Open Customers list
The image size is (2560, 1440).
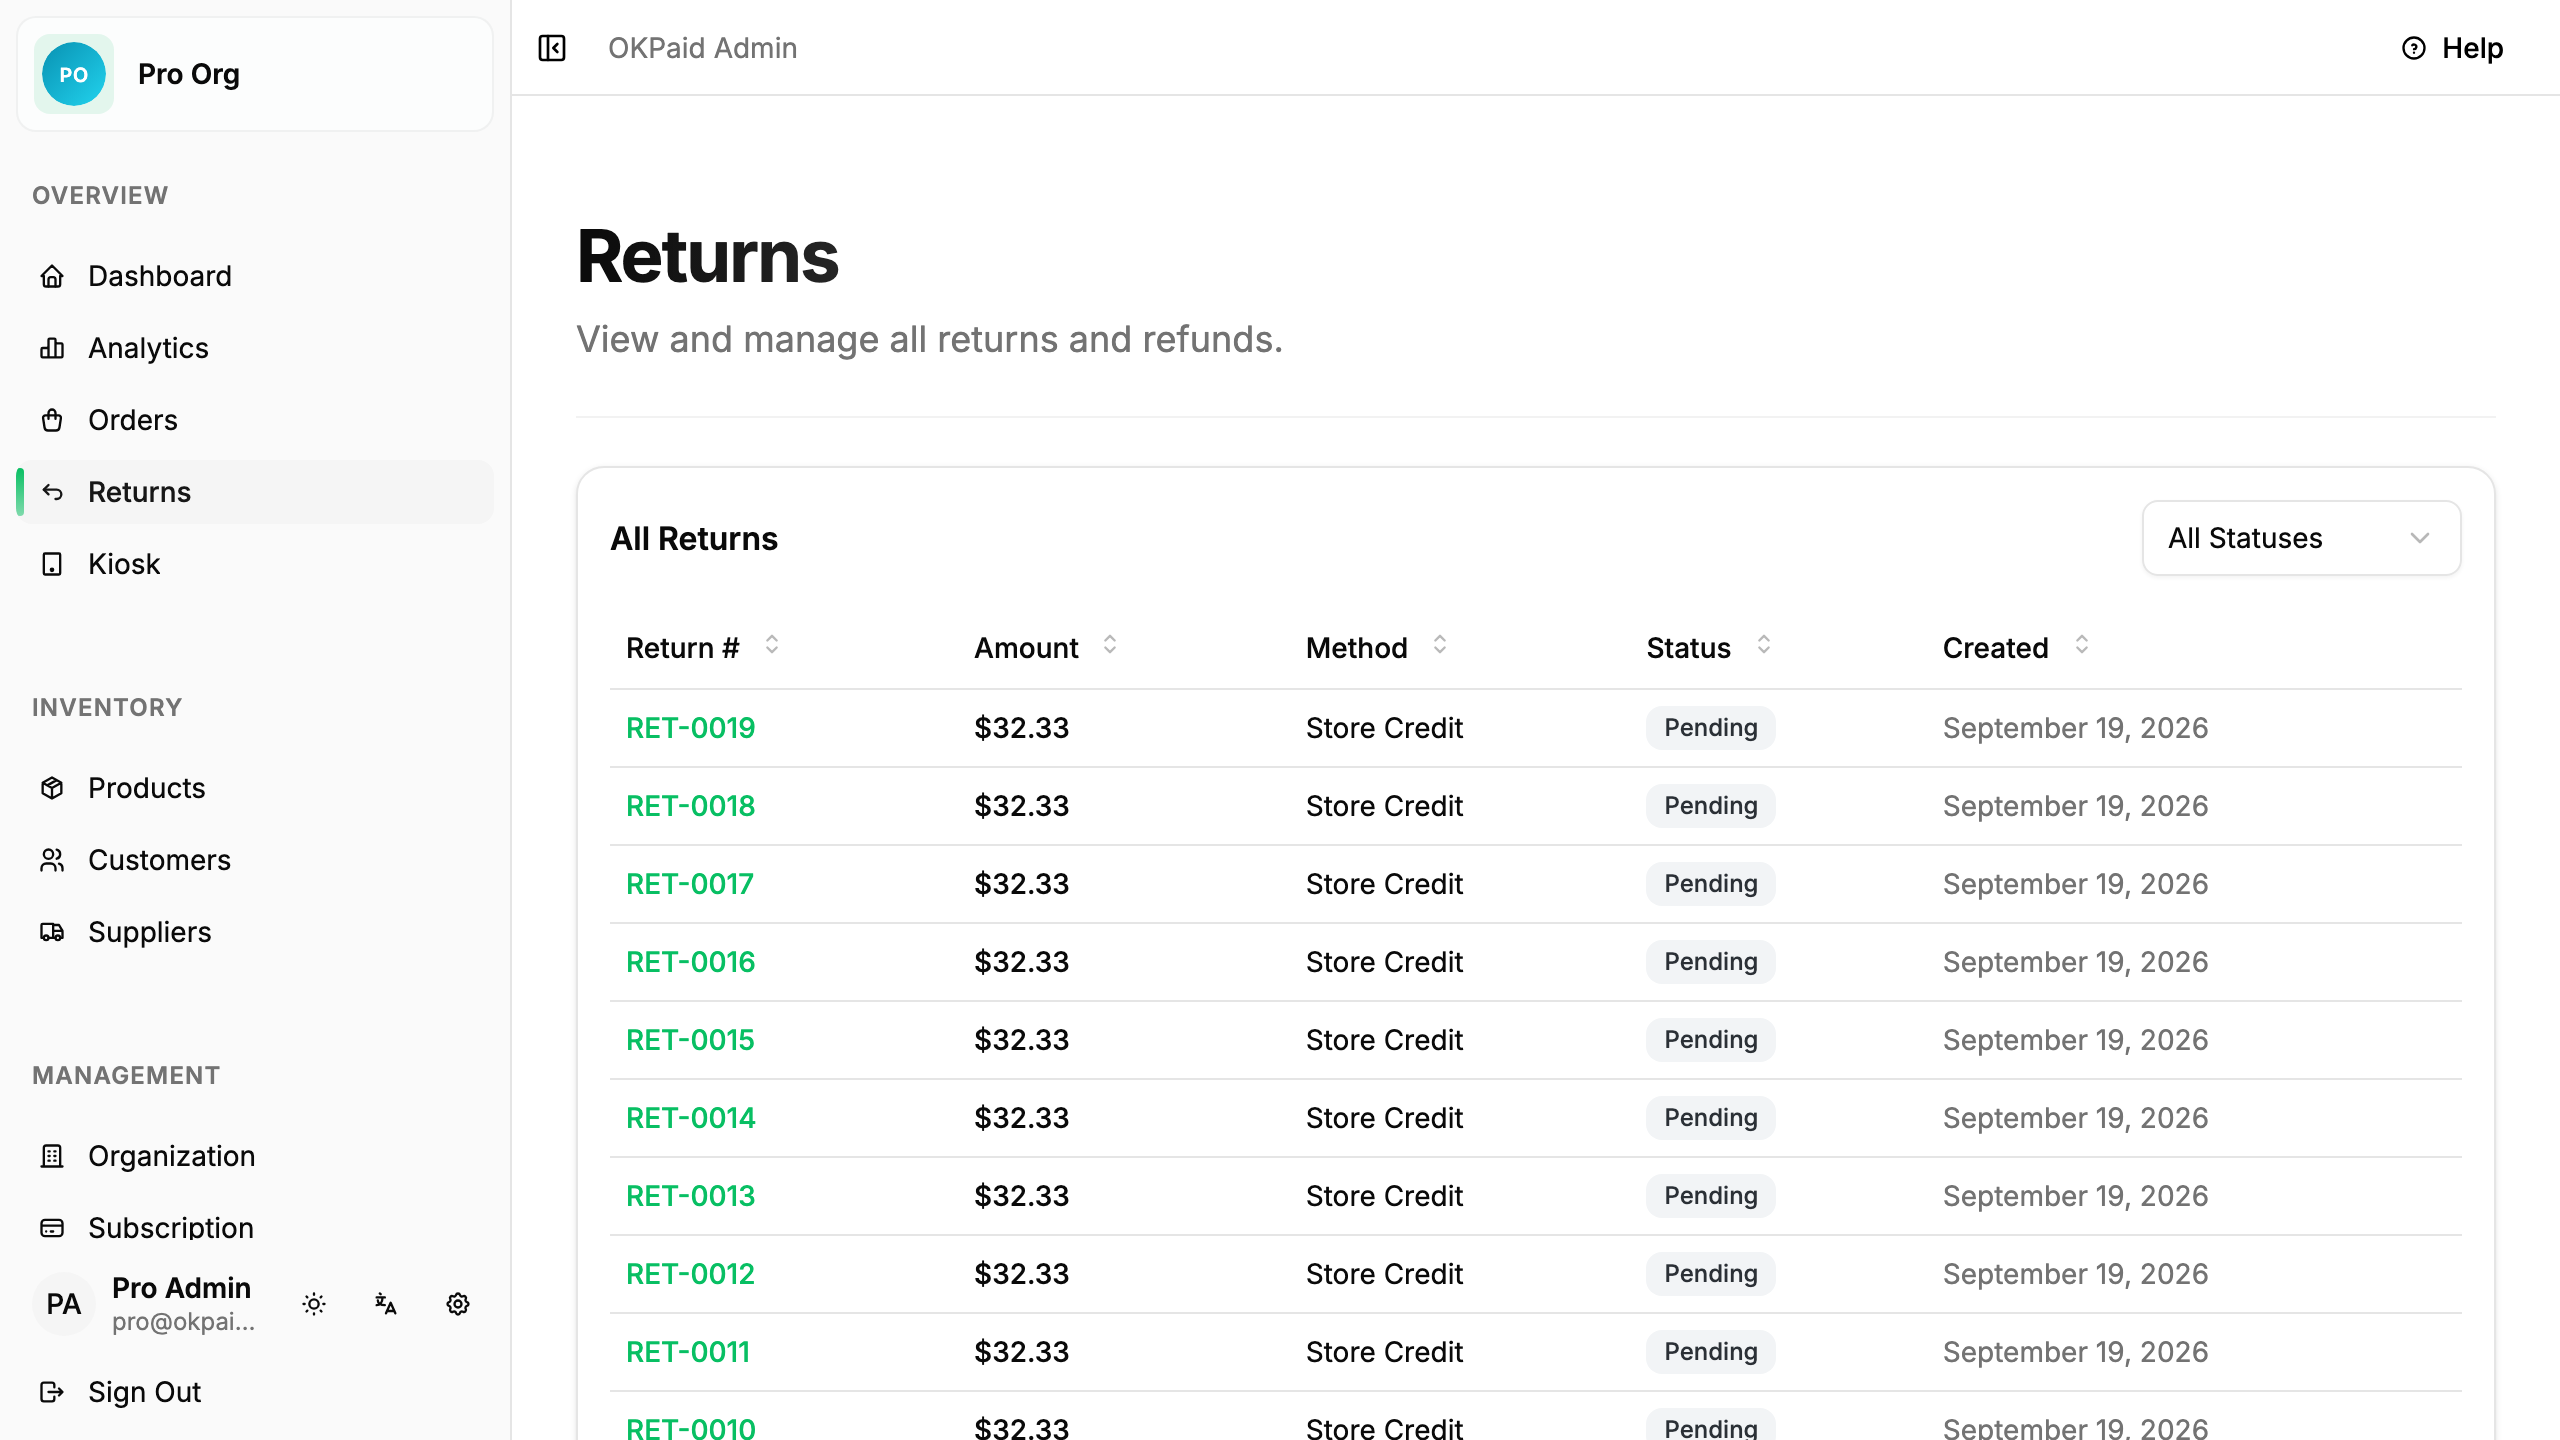[255, 860]
